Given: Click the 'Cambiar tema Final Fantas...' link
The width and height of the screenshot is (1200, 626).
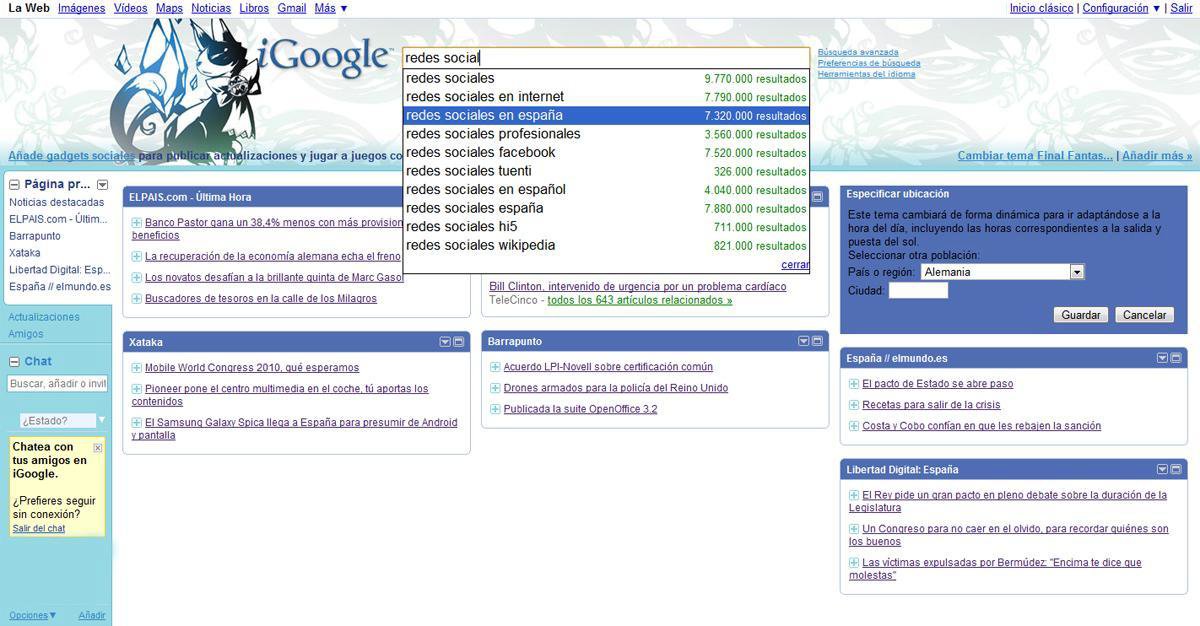Looking at the screenshot, I should pyautogui.click(x=1034, y=156).
